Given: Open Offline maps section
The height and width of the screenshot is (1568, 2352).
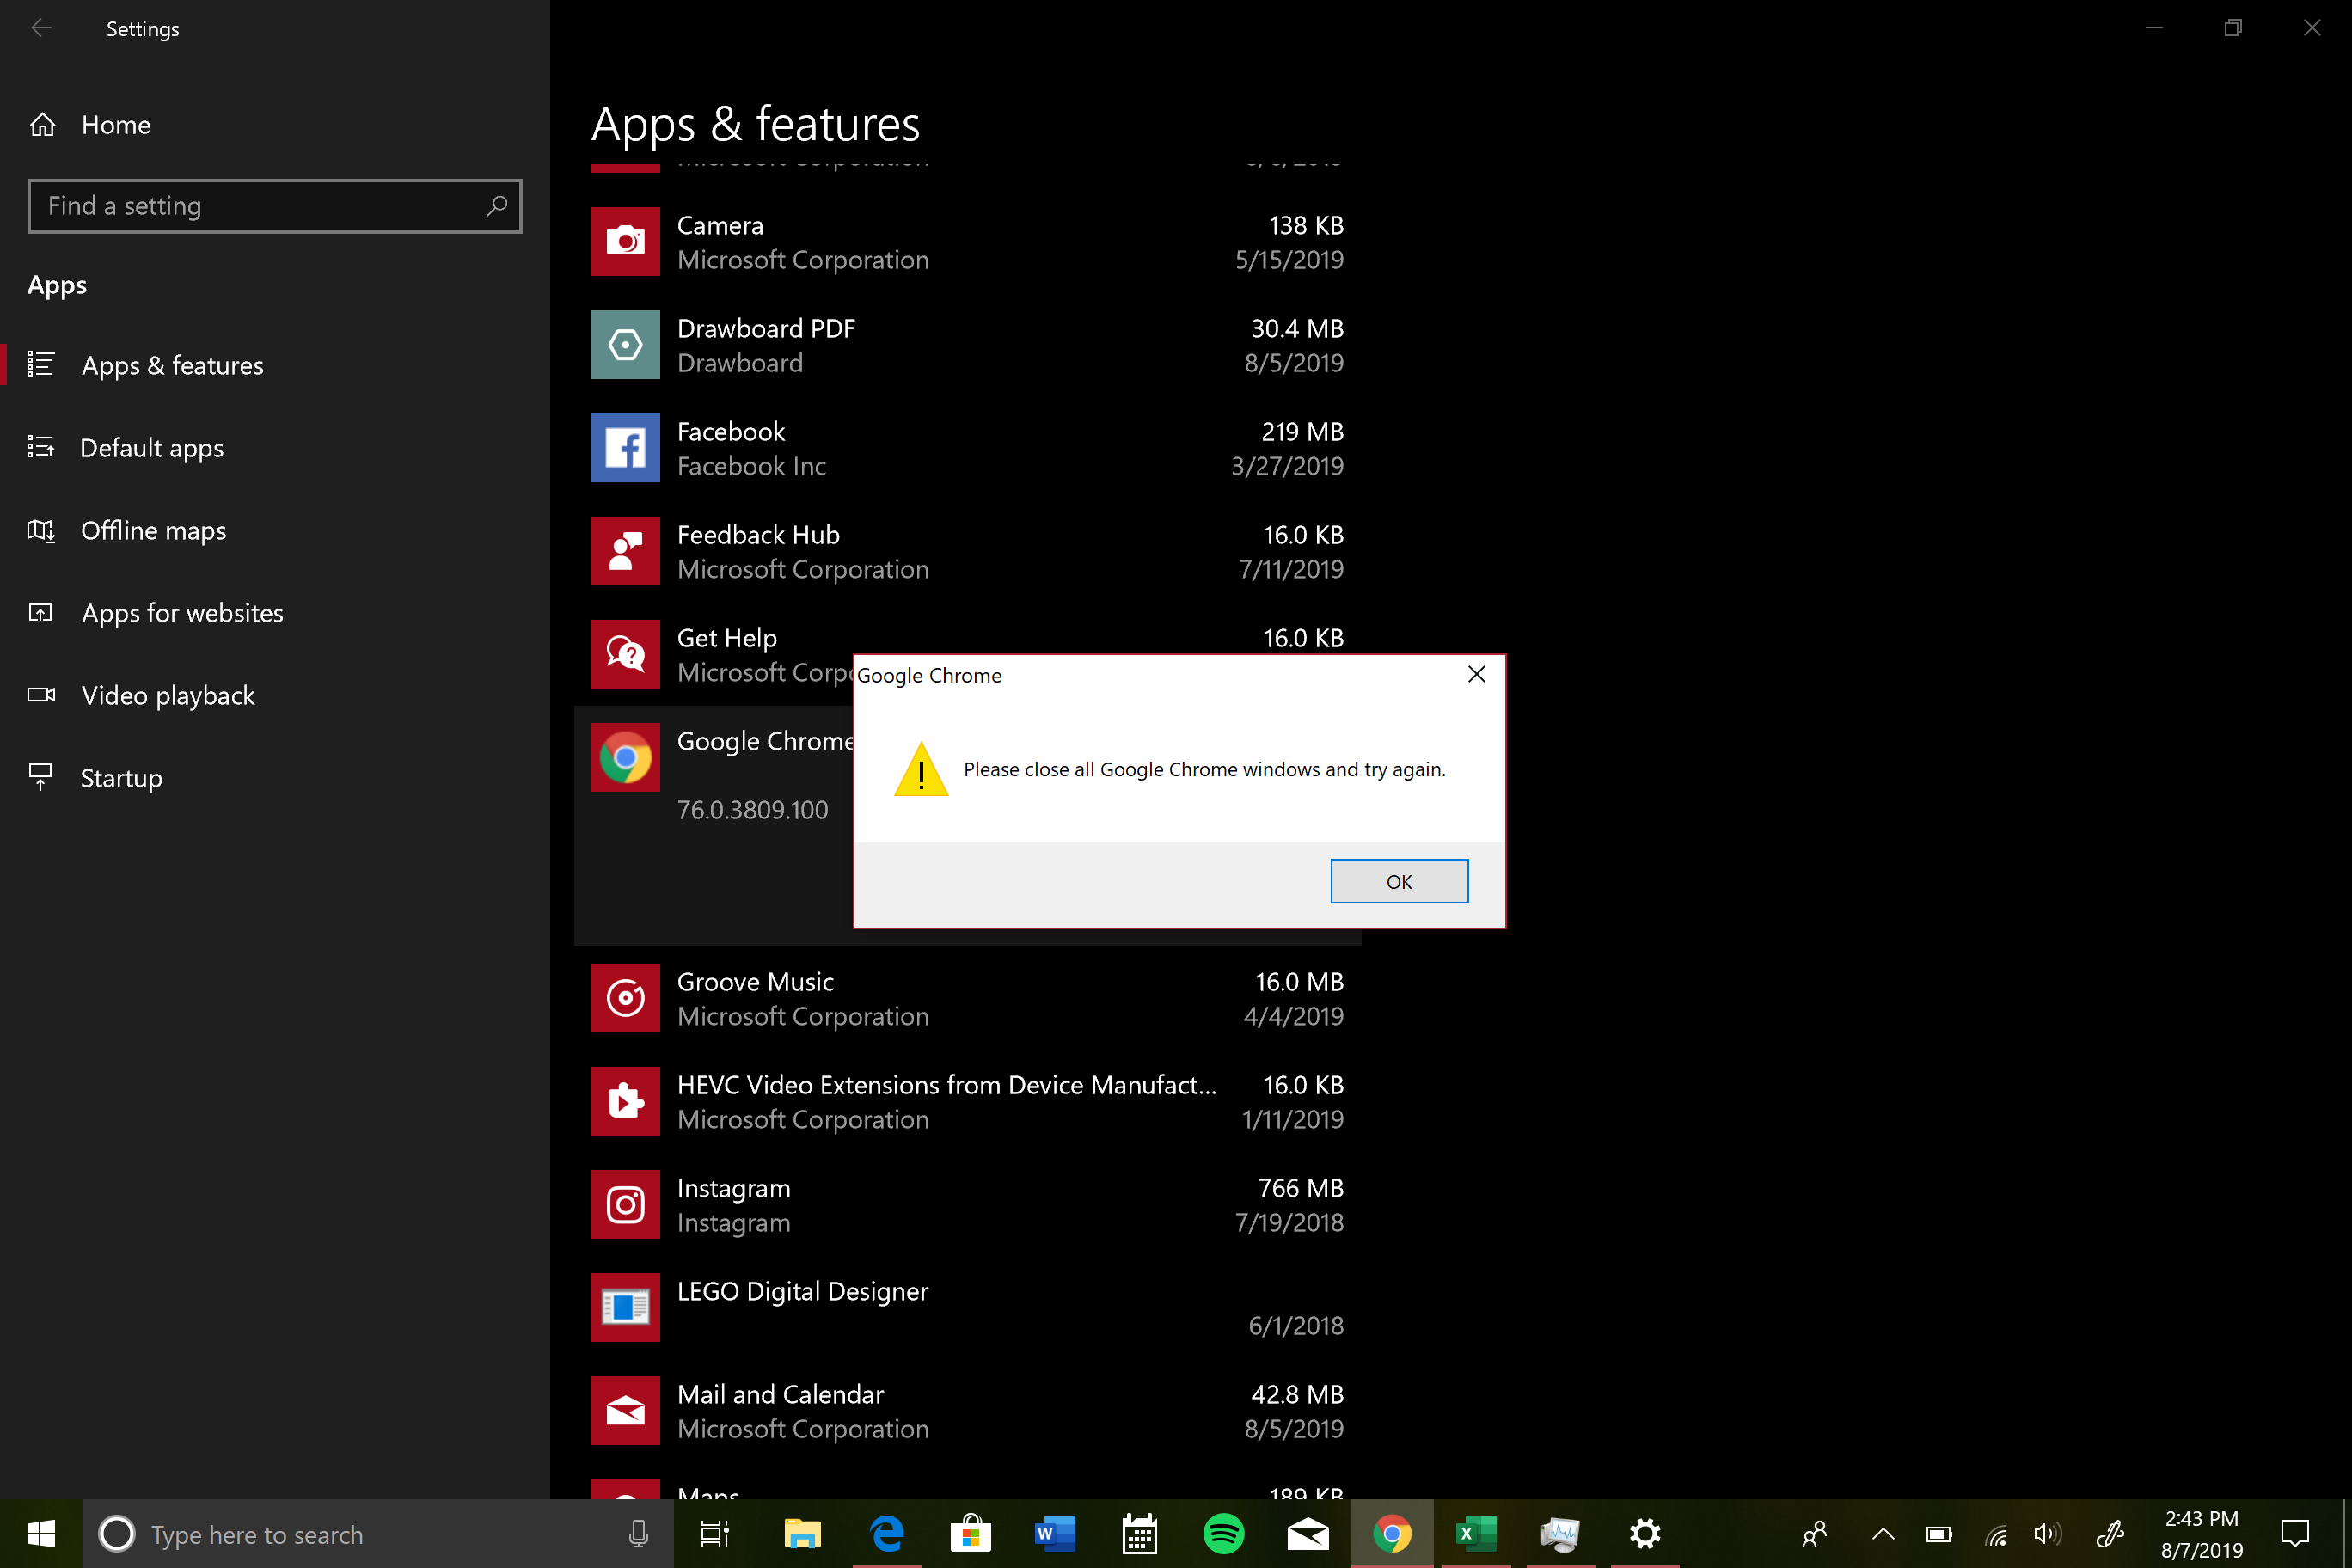Looking at the screenshot, I should (275, 530).
